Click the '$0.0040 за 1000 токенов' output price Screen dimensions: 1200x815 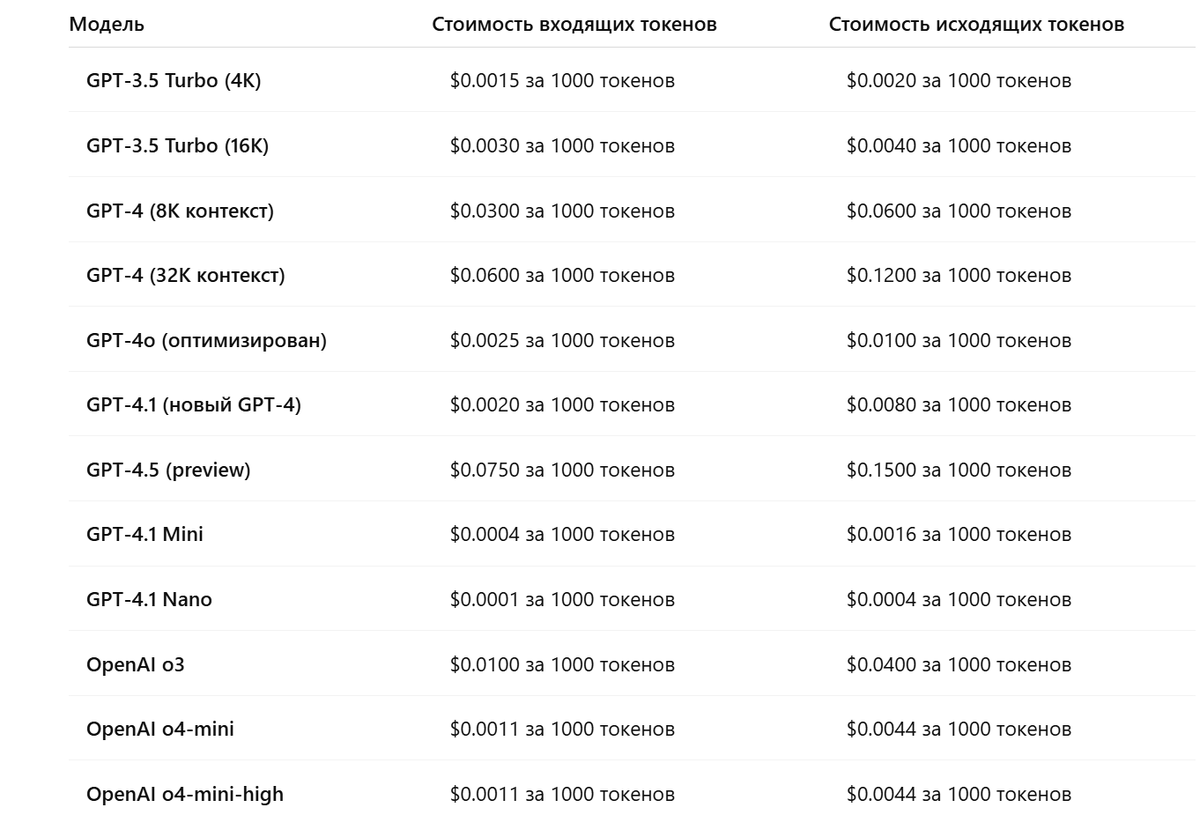959,146
